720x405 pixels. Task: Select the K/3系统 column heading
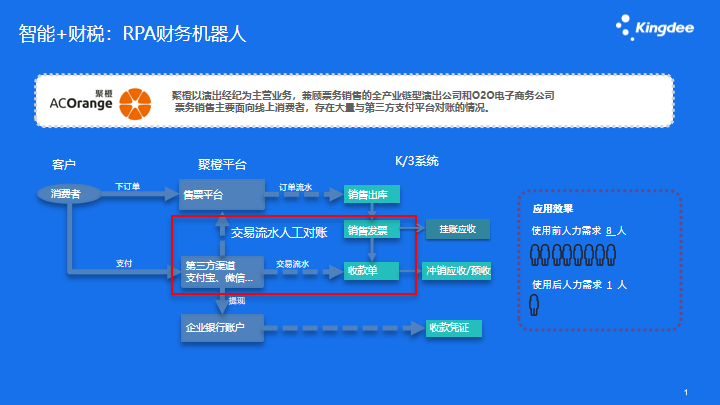(x=417, y=161)
